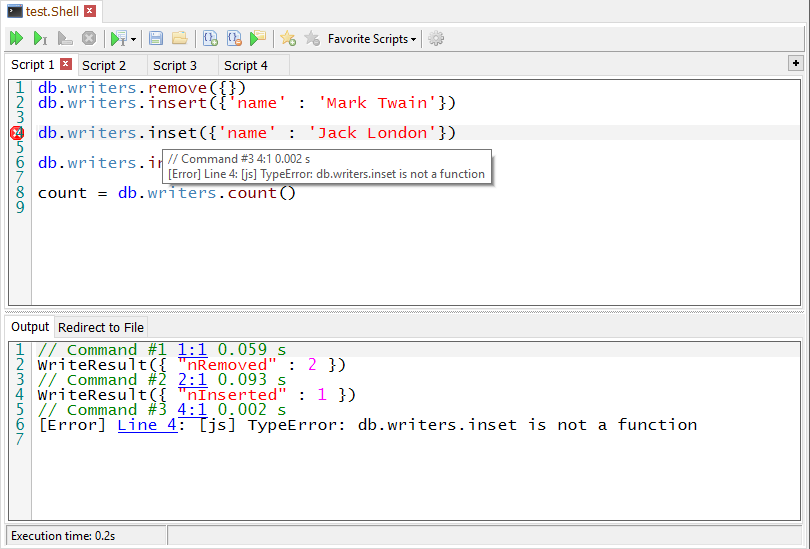The height and width of the screenshot is (549, 810).
Task: Open a script file via folder icon
Action: 179,39
